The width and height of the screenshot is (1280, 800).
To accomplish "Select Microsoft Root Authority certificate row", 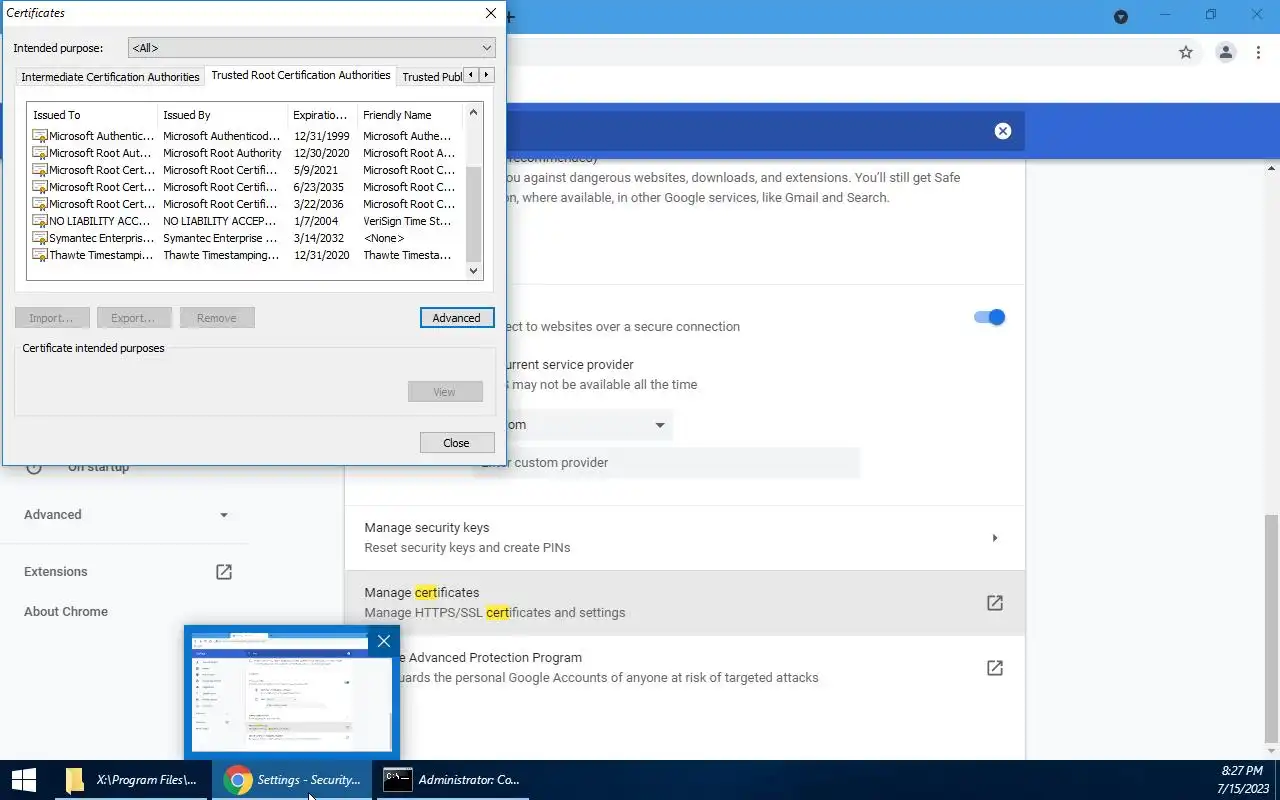I will click(x=246, y=153).
